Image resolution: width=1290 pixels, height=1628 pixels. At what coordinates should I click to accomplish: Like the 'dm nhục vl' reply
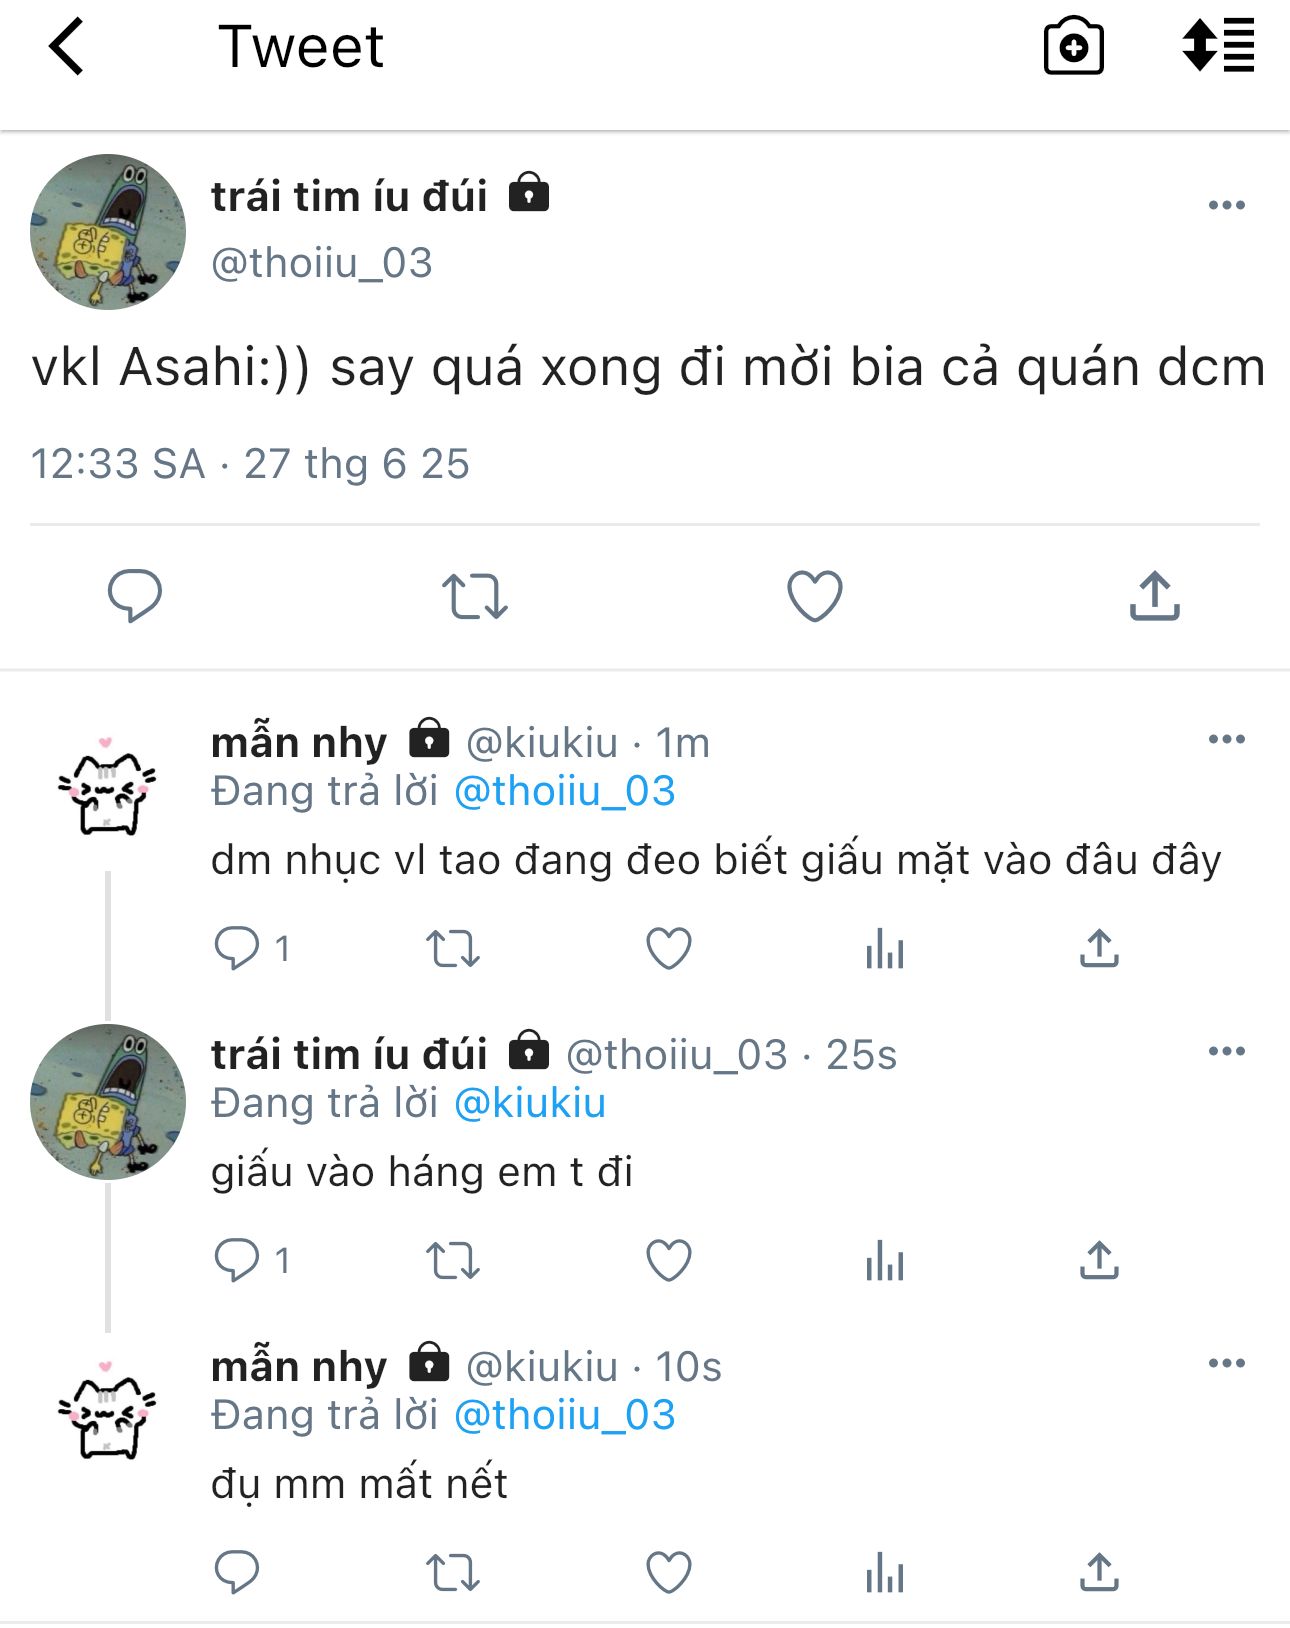[669, 948]
